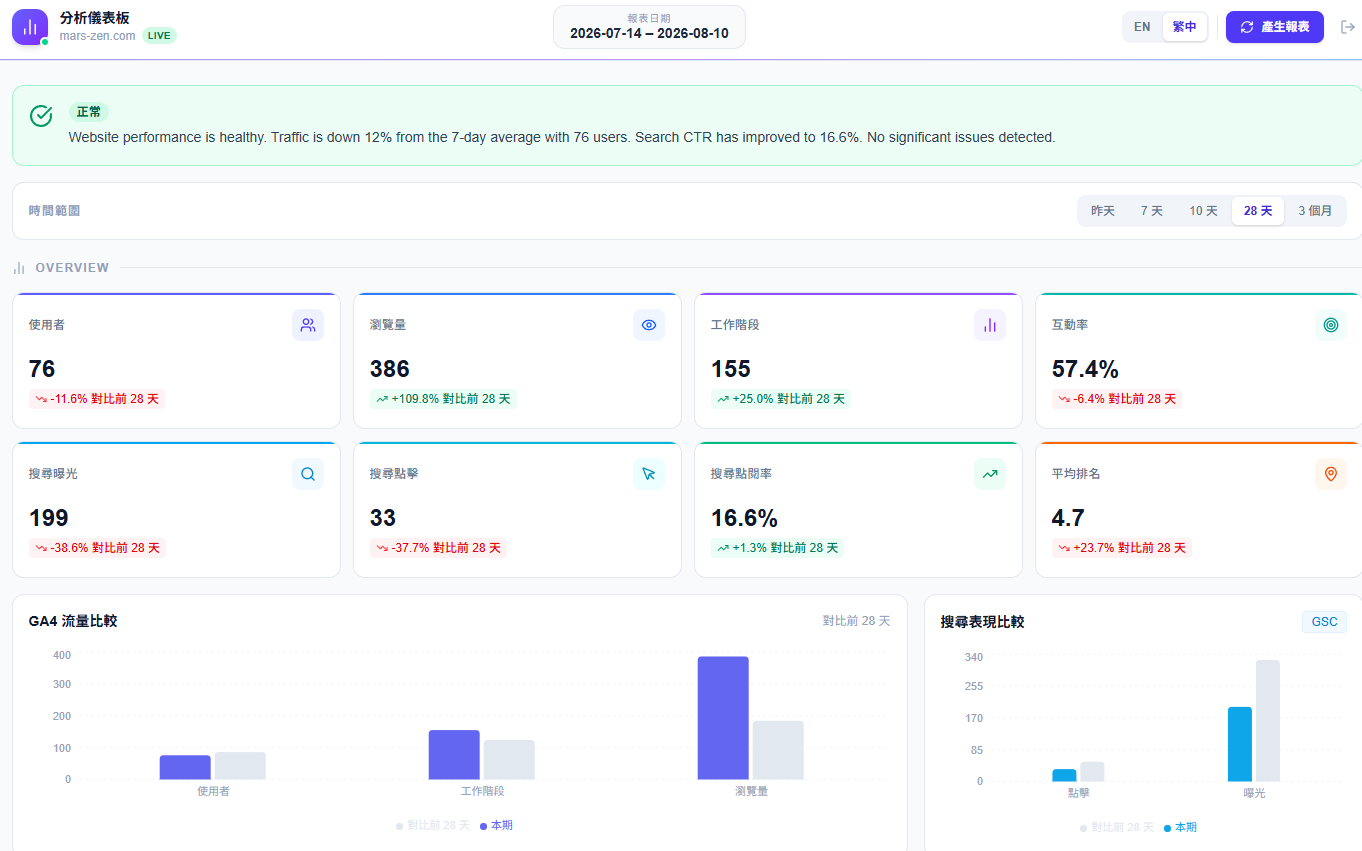The height and width of the screenshot is (851, 1362).
Task: Click the magnifier icon on 搜尋曝光 card
Action: (308, 474)
